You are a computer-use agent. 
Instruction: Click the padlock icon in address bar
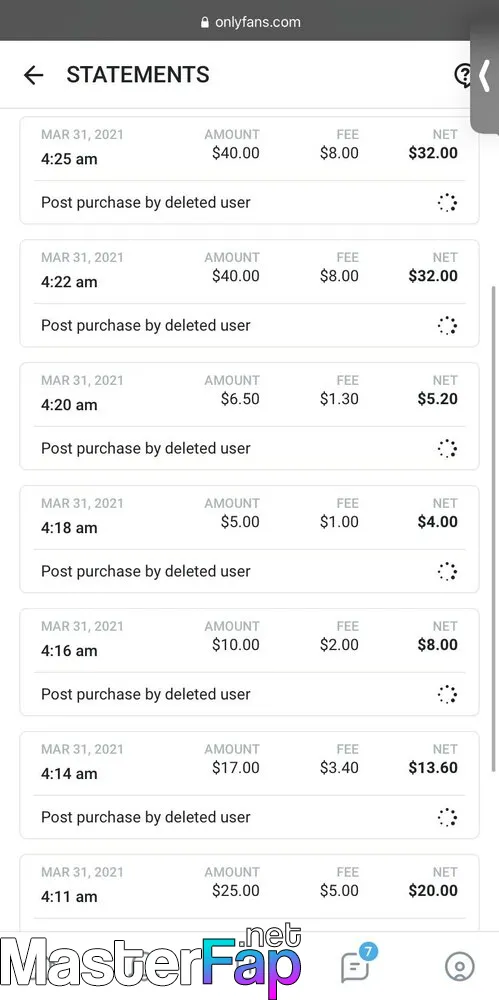click(x=205, y=22)
